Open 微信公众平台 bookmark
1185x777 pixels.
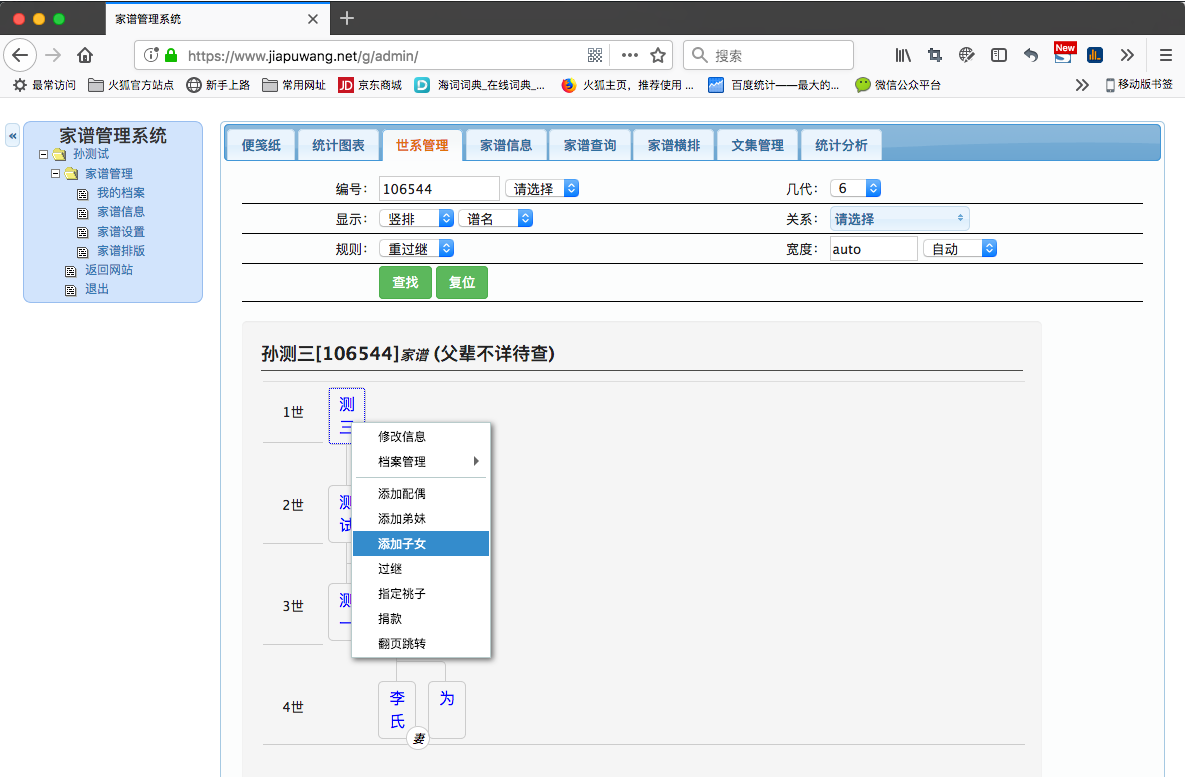[x=898, y=85]
